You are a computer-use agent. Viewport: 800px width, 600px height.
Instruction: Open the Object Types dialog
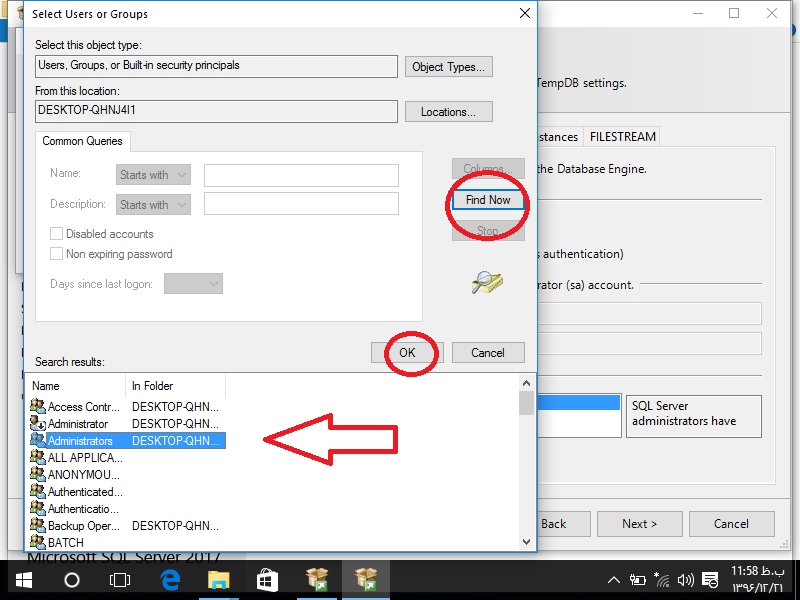(x=449, y=67)
